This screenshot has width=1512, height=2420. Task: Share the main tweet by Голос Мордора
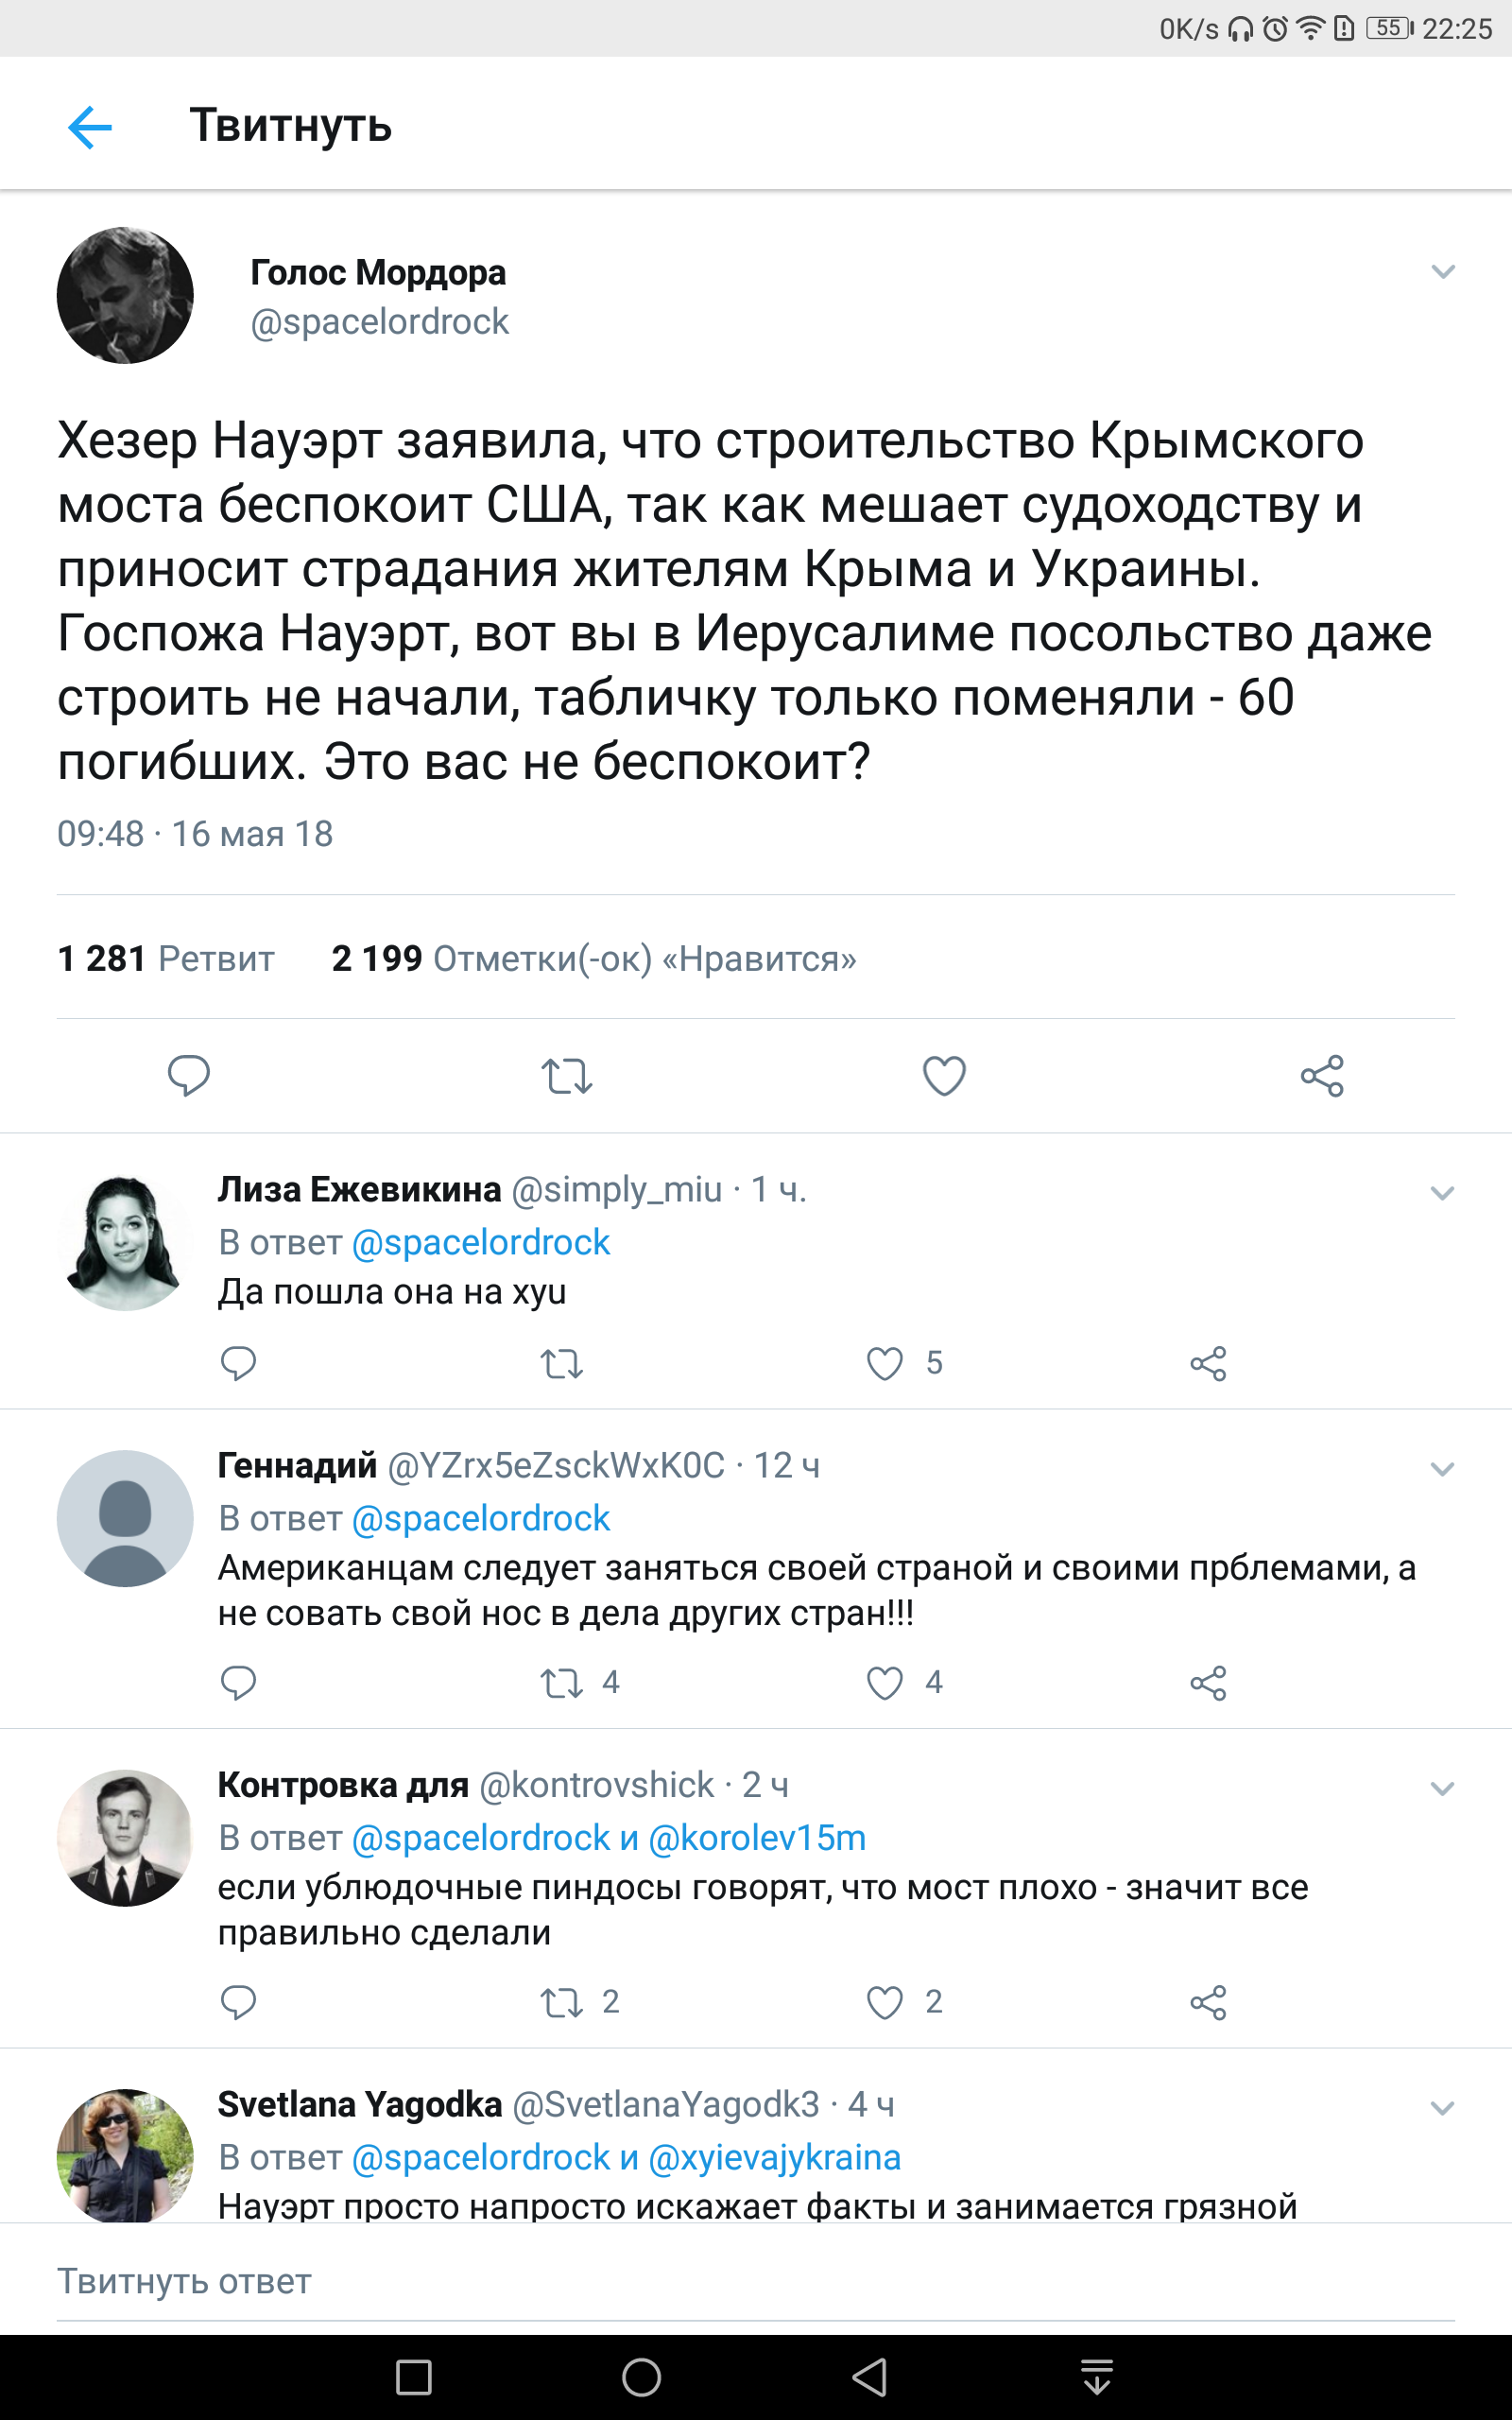coord(1321,1076)
